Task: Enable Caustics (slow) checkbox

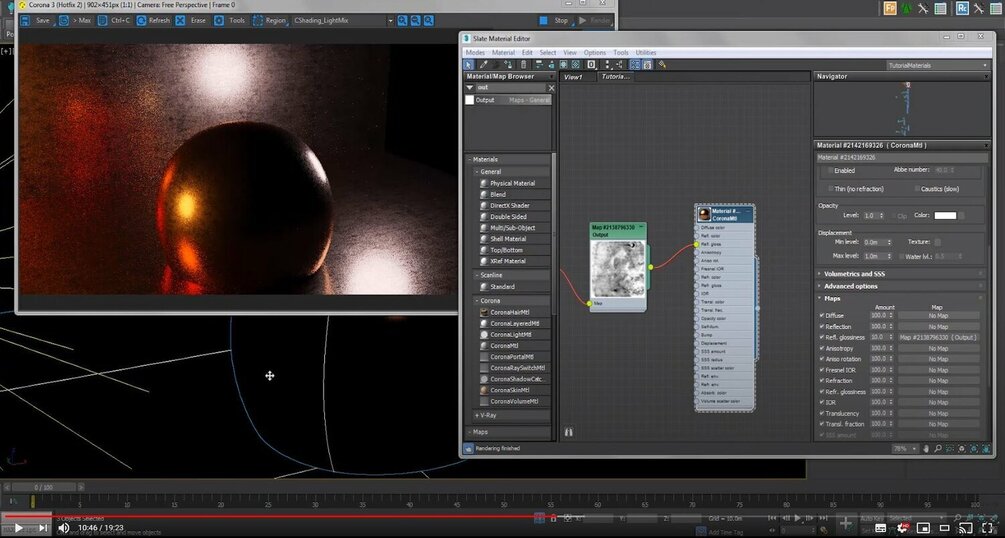Action: pos(917,189)
